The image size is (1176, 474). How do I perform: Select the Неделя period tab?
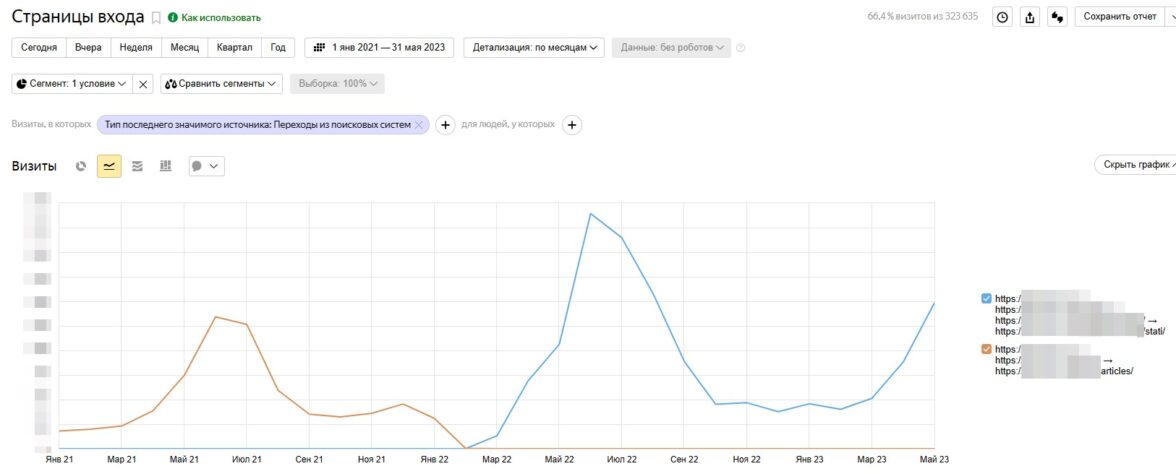pyautogui.click(x=135, y=47)
